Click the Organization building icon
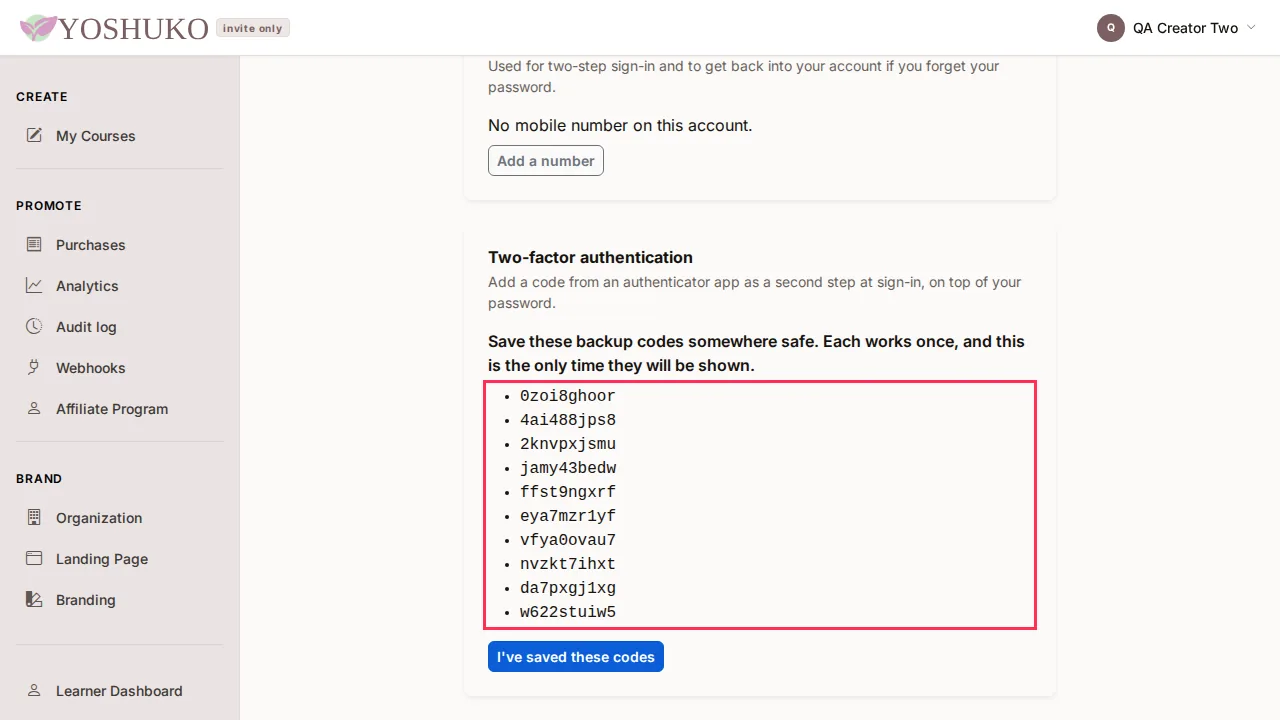Image resolution: width=1280 pixels, height=720 pixels. 34,517
